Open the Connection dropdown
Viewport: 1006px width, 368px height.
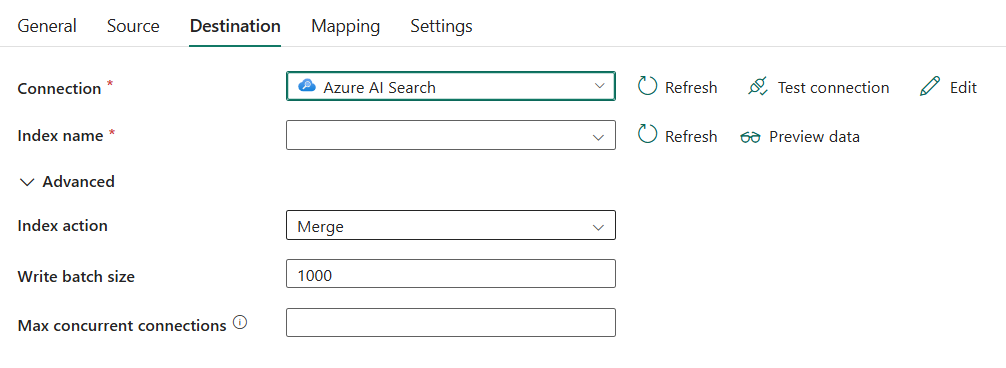click(x=450, y=87)
